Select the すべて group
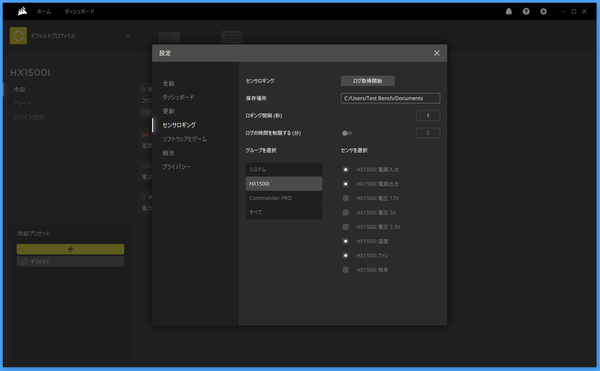Viewport: 600px width, 371px height. 284,212
